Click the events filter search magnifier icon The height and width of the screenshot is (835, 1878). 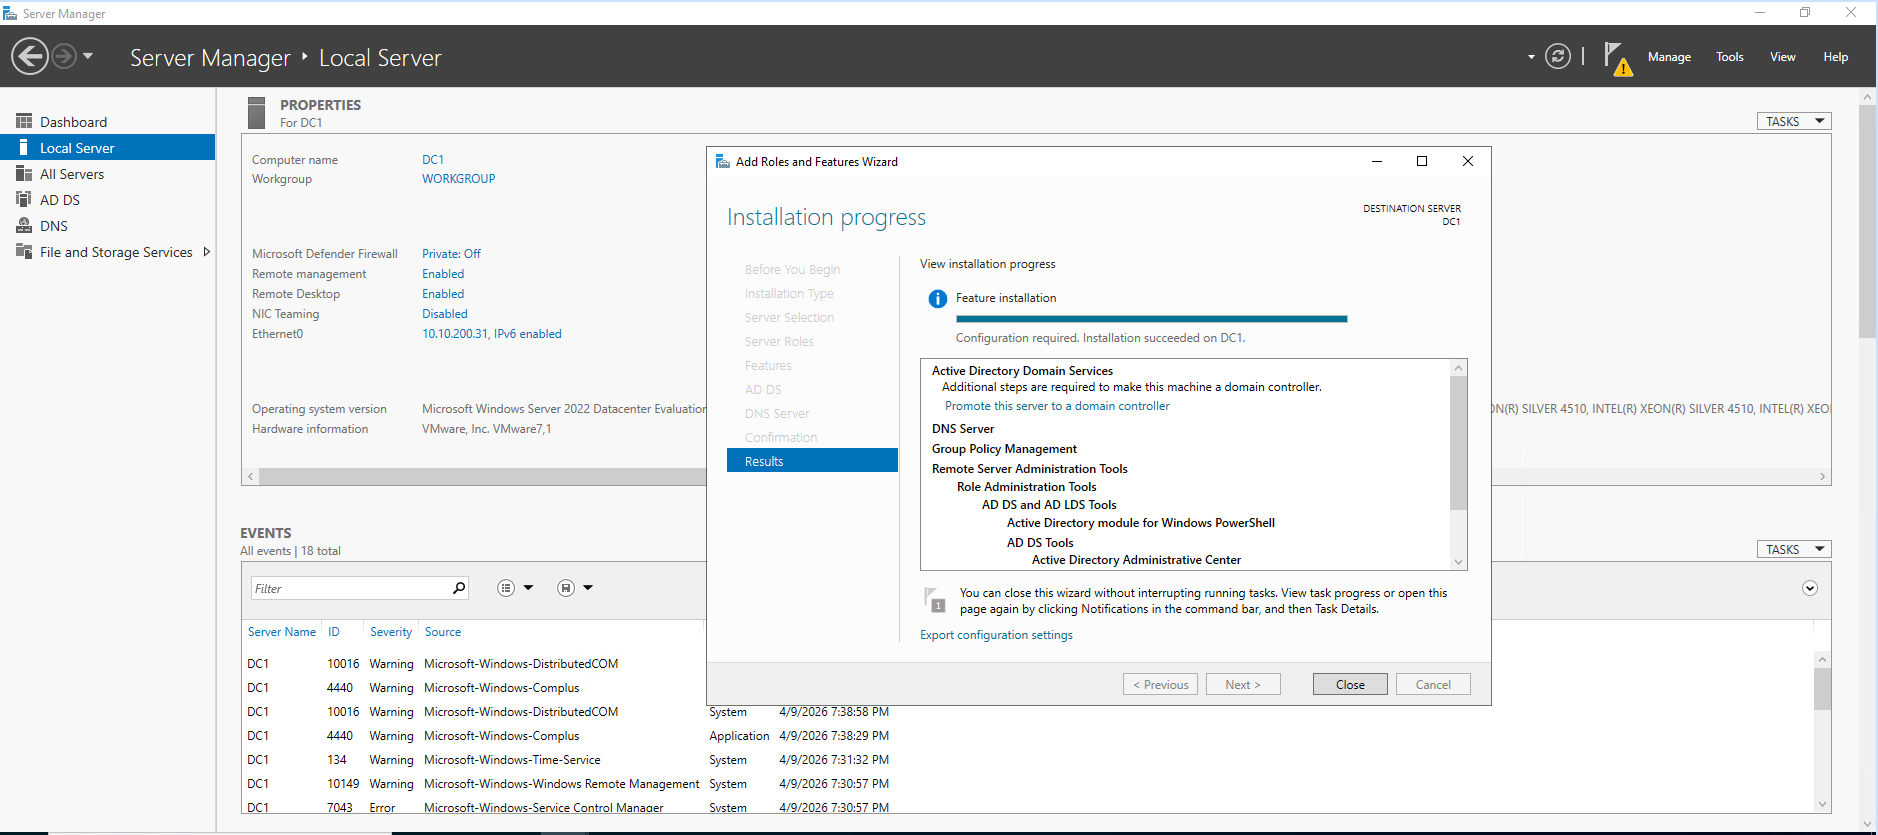[x=459, y=588]
